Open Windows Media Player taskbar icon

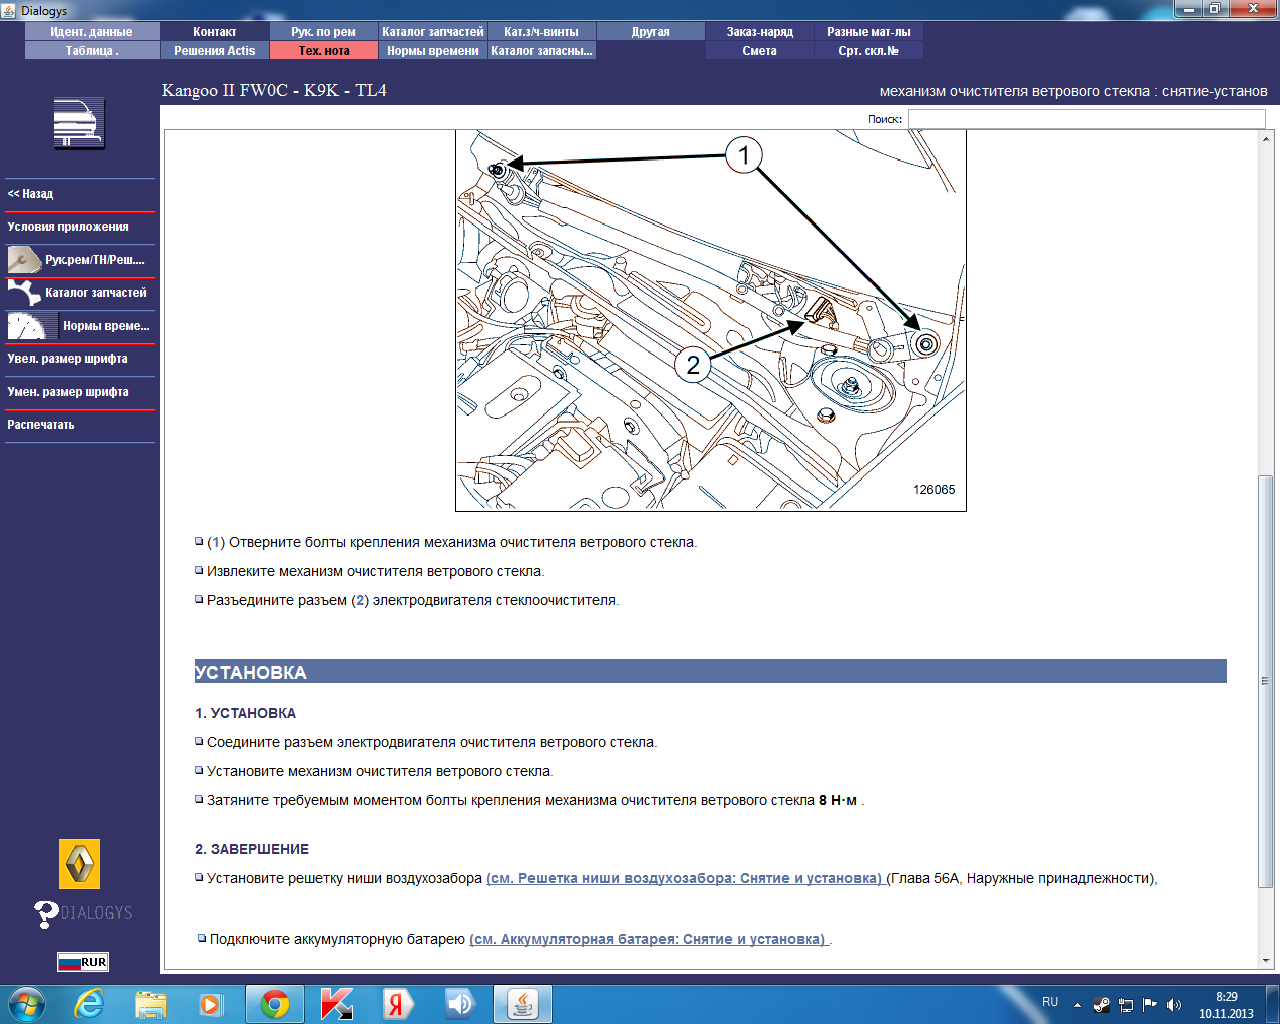212,1004
